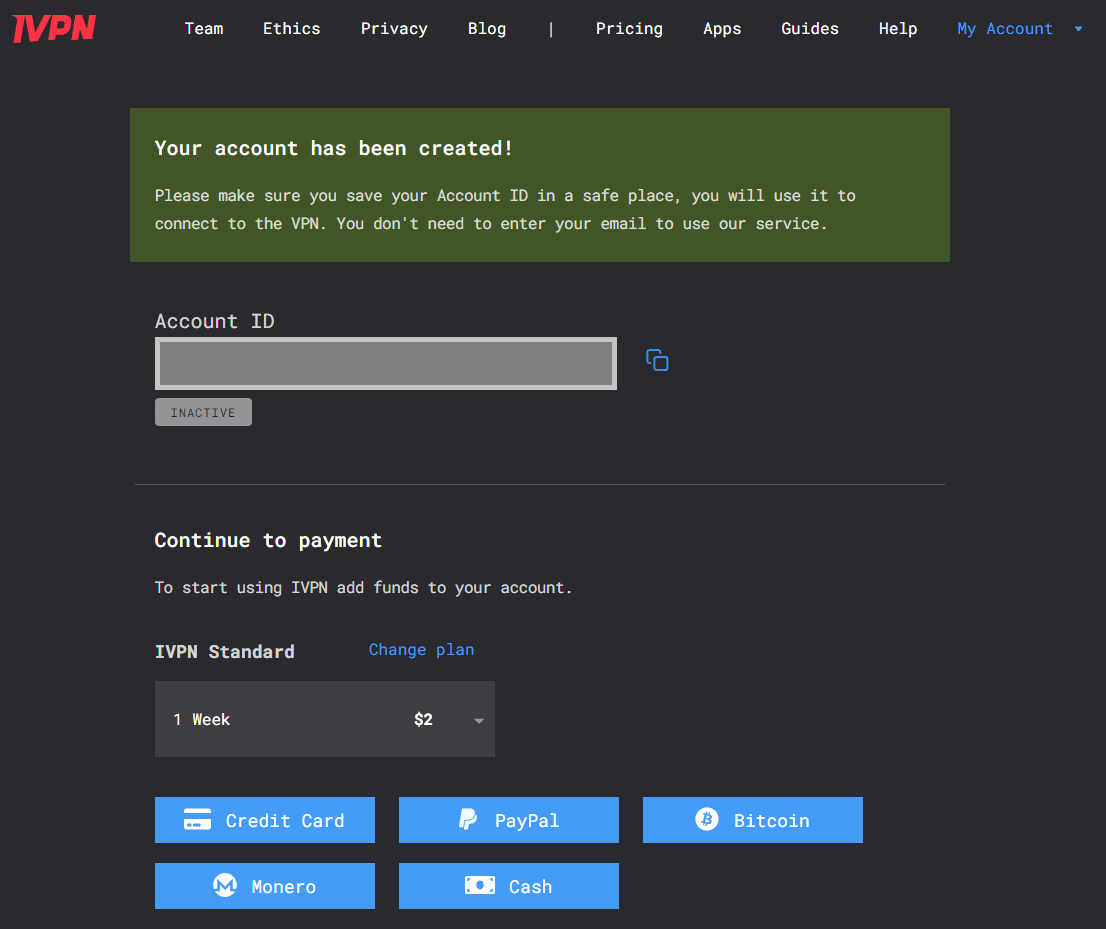This screenshot has height=929, width=1106.
Task: Open the My Account menu
Action: pos(1019,29)
